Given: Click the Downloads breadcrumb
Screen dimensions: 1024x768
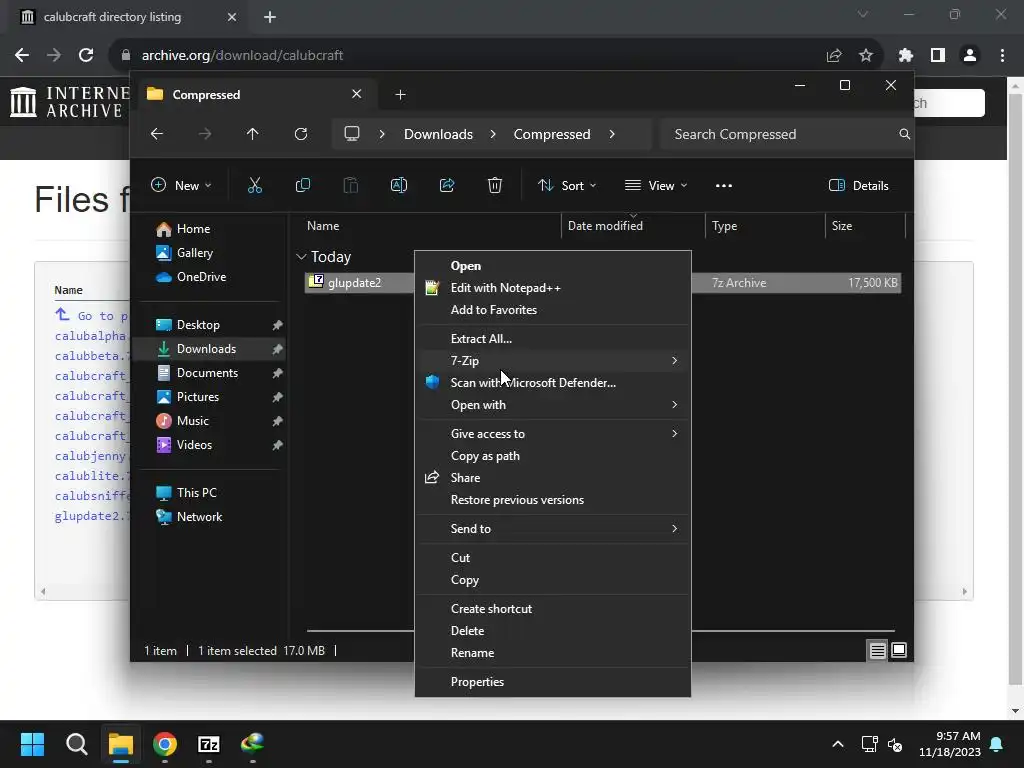Looking at the screenshot, I should click(438, 134).
